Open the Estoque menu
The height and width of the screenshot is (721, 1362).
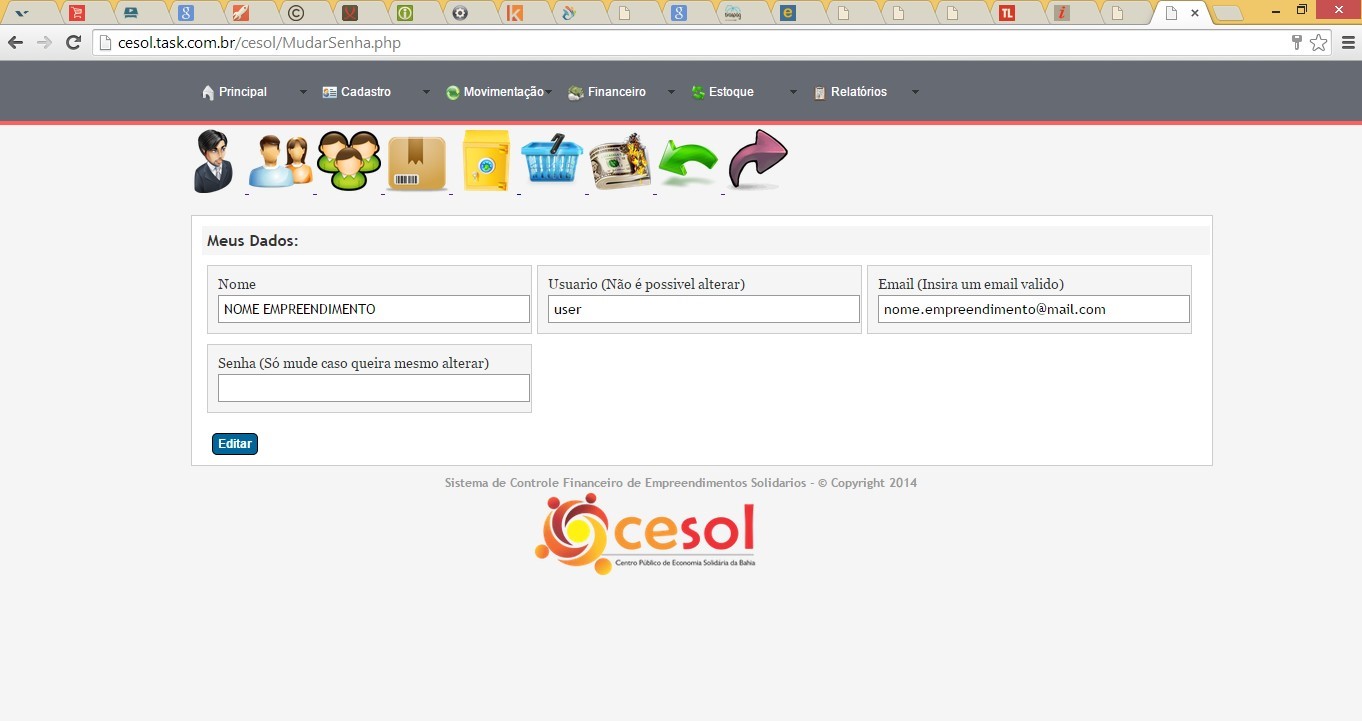[730, 92]
